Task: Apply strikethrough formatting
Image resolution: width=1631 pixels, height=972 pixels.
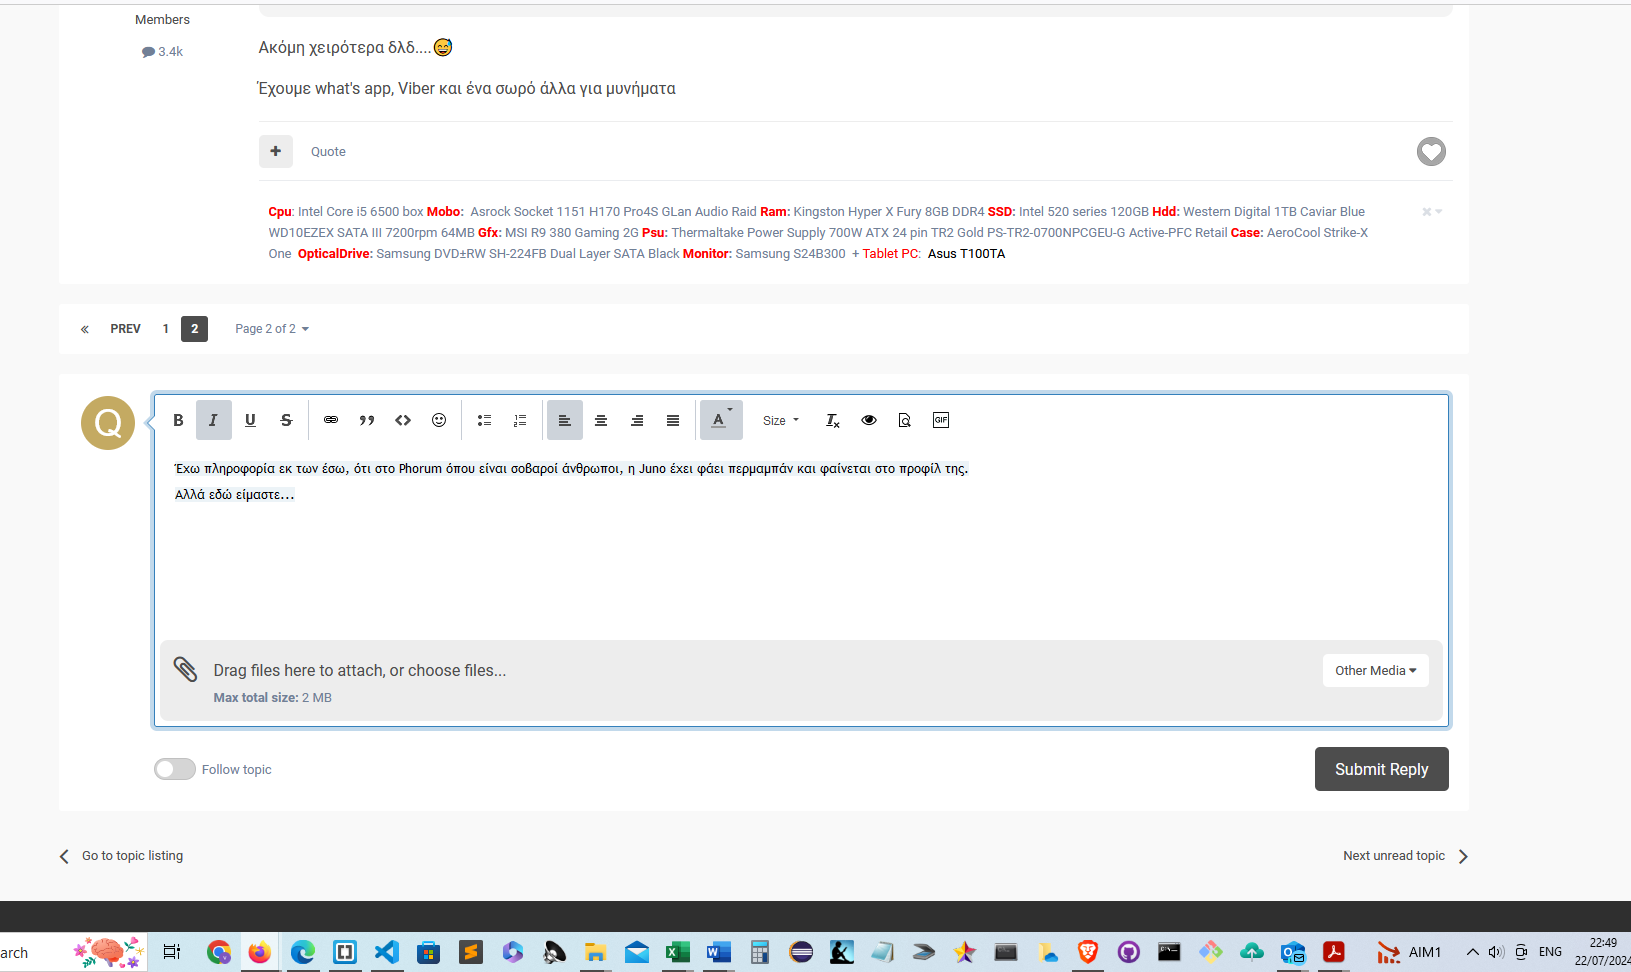Action: 286,420
